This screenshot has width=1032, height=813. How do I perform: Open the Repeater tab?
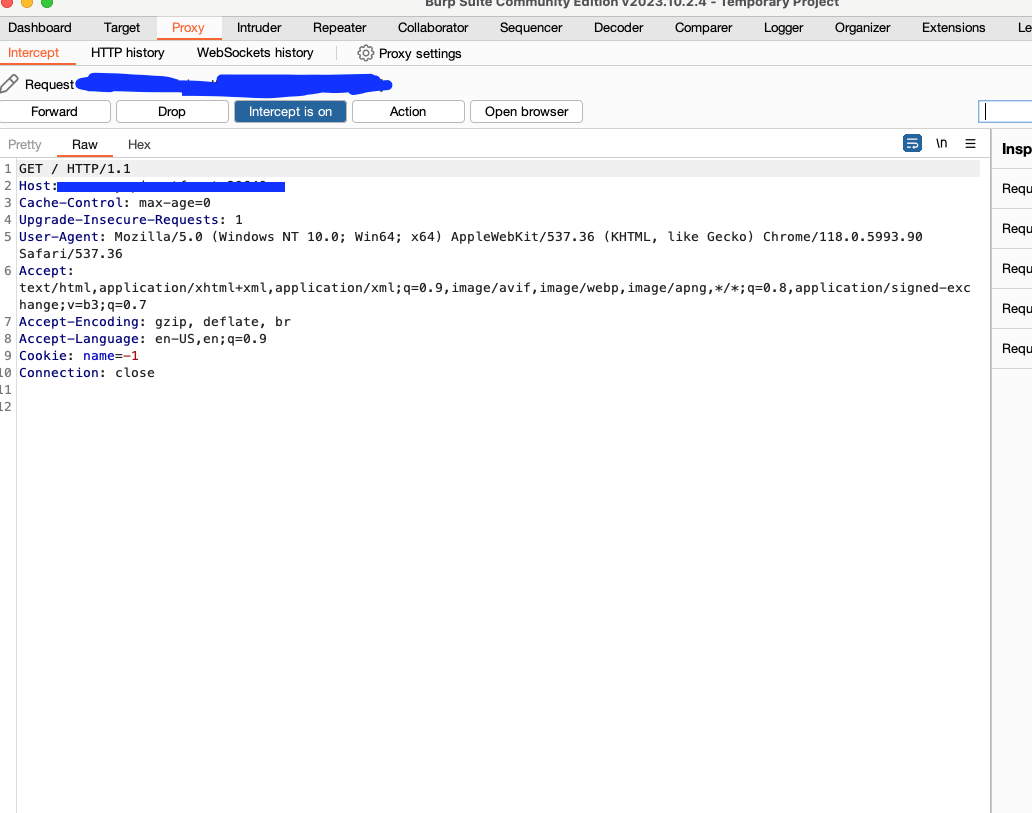click(340, 28)
